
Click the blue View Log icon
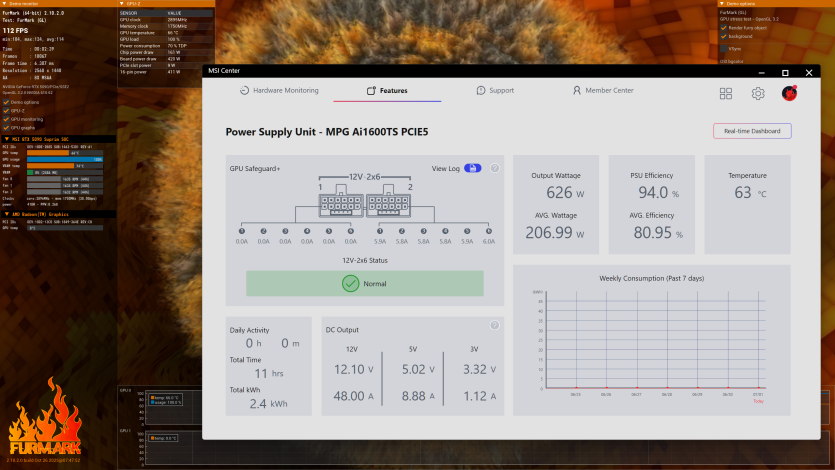coord(472,168)
